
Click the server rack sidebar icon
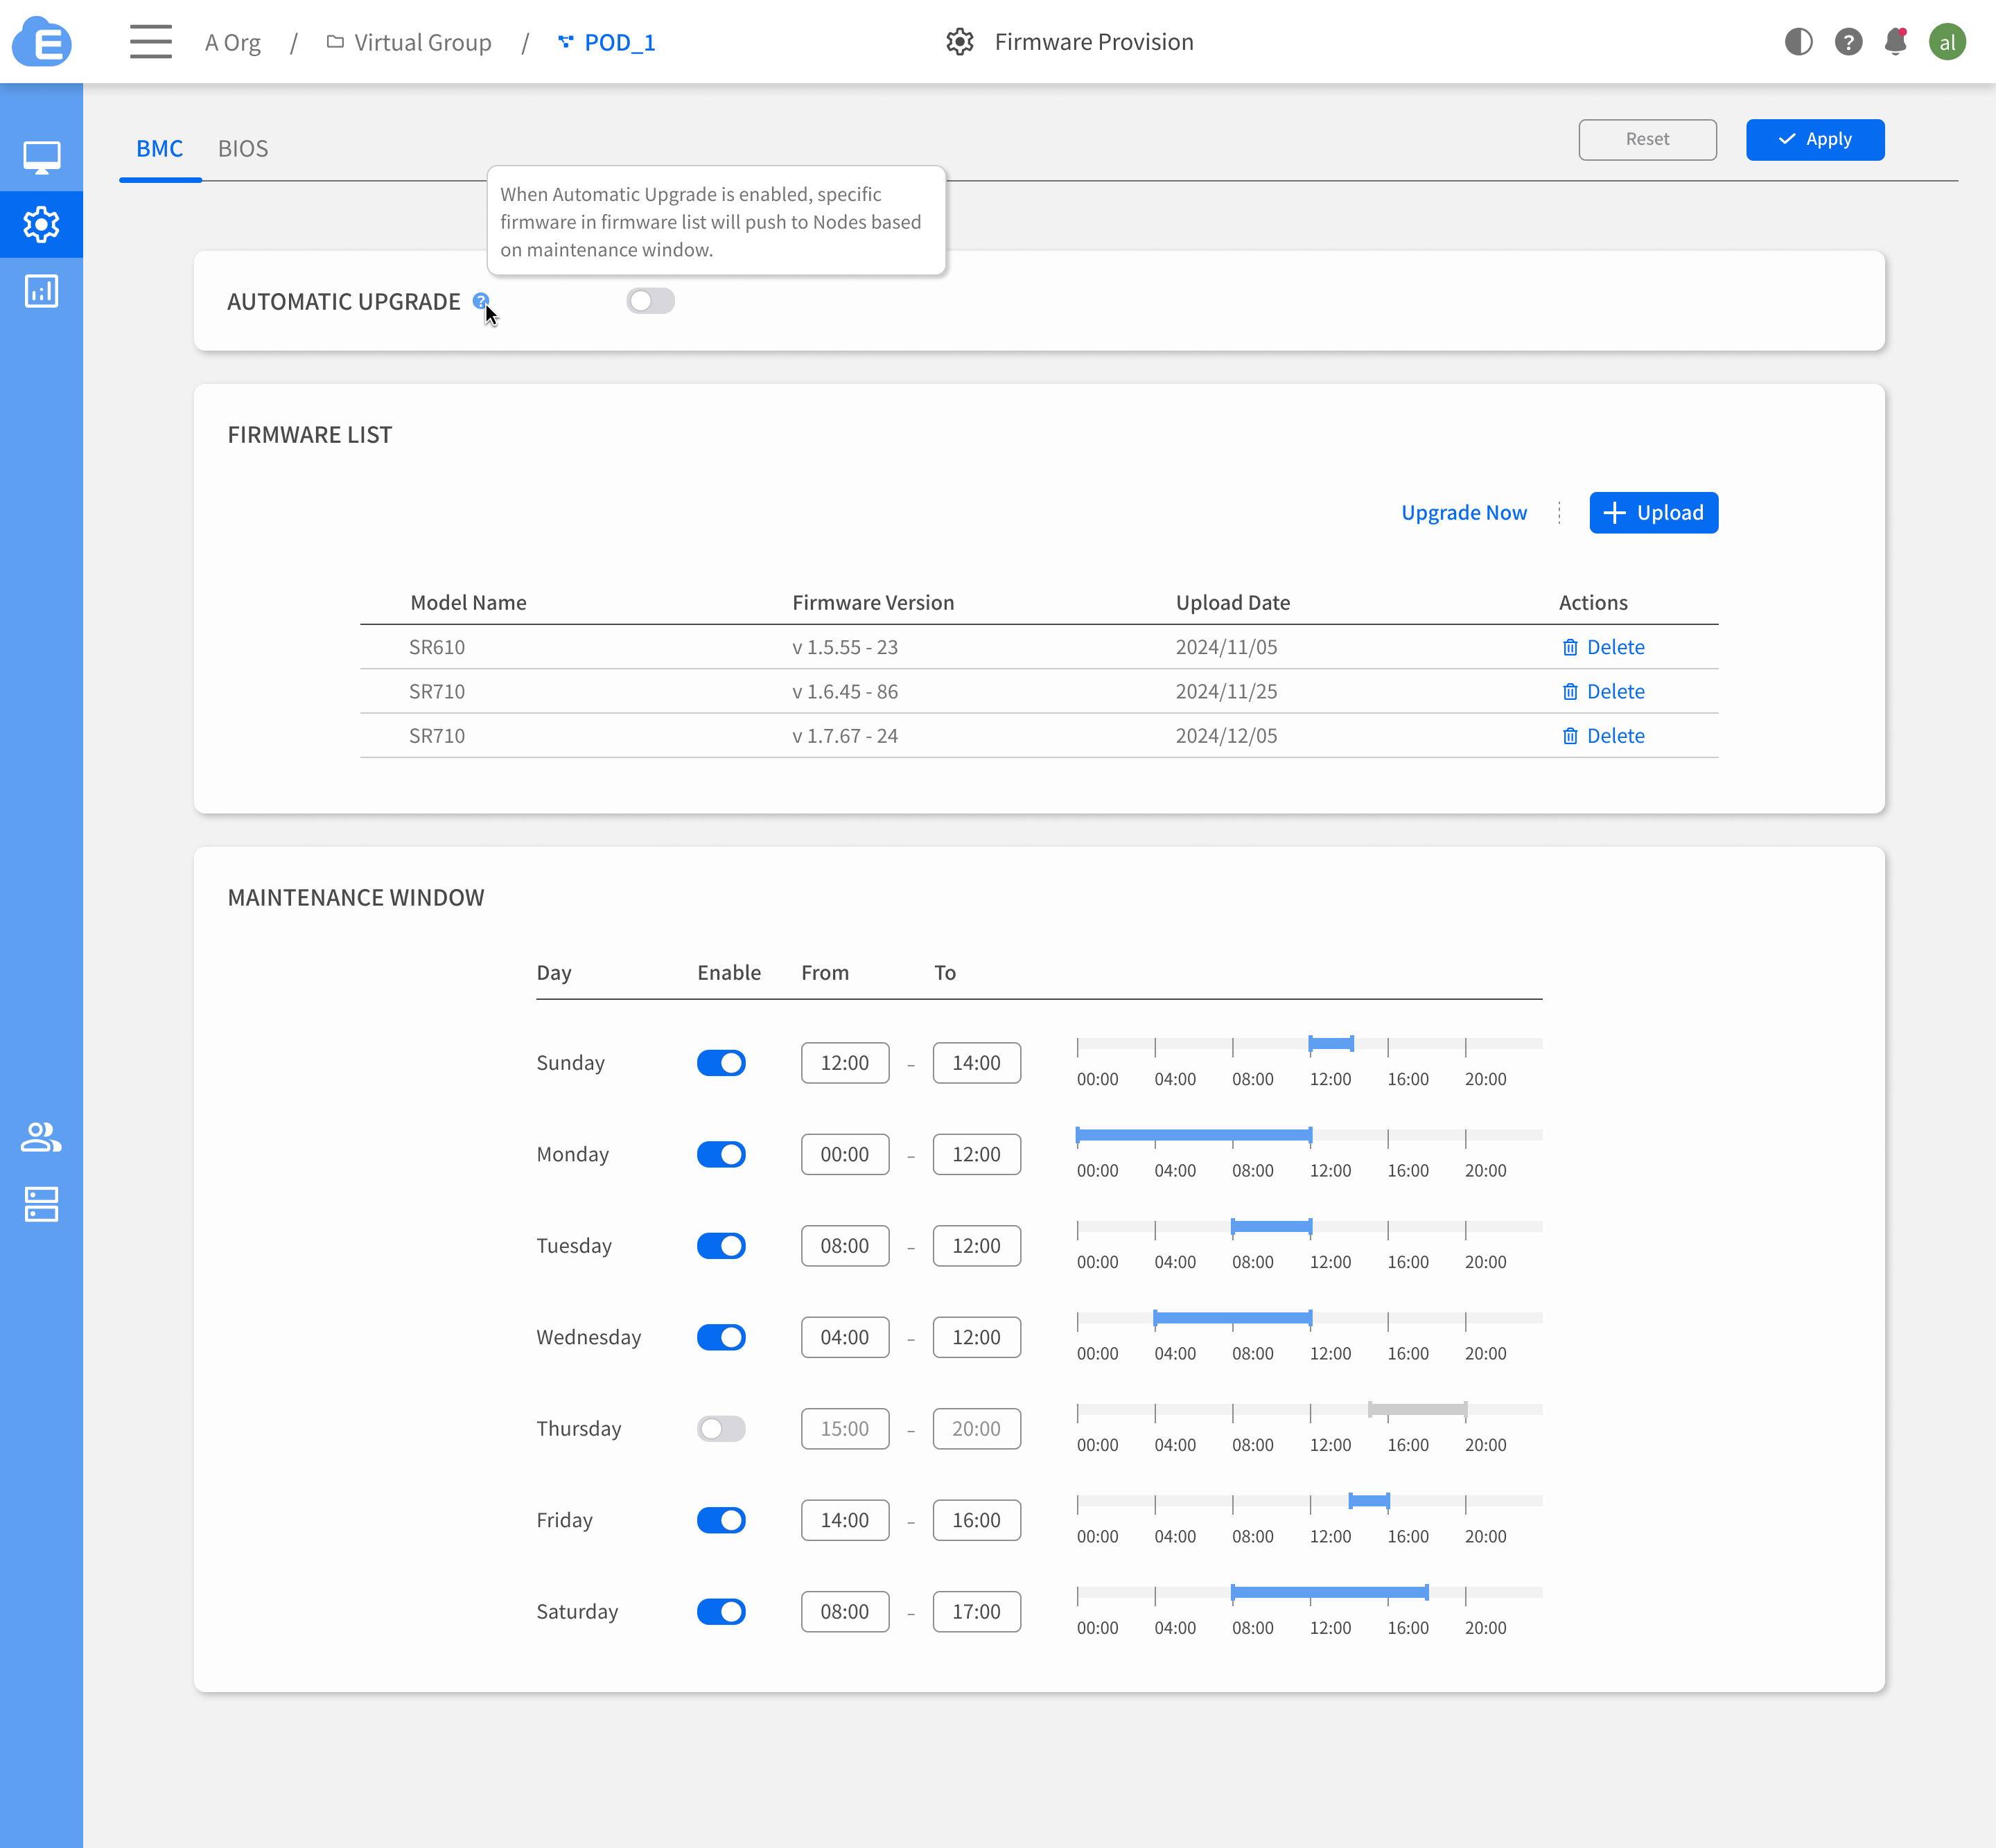pos(41,1204)
